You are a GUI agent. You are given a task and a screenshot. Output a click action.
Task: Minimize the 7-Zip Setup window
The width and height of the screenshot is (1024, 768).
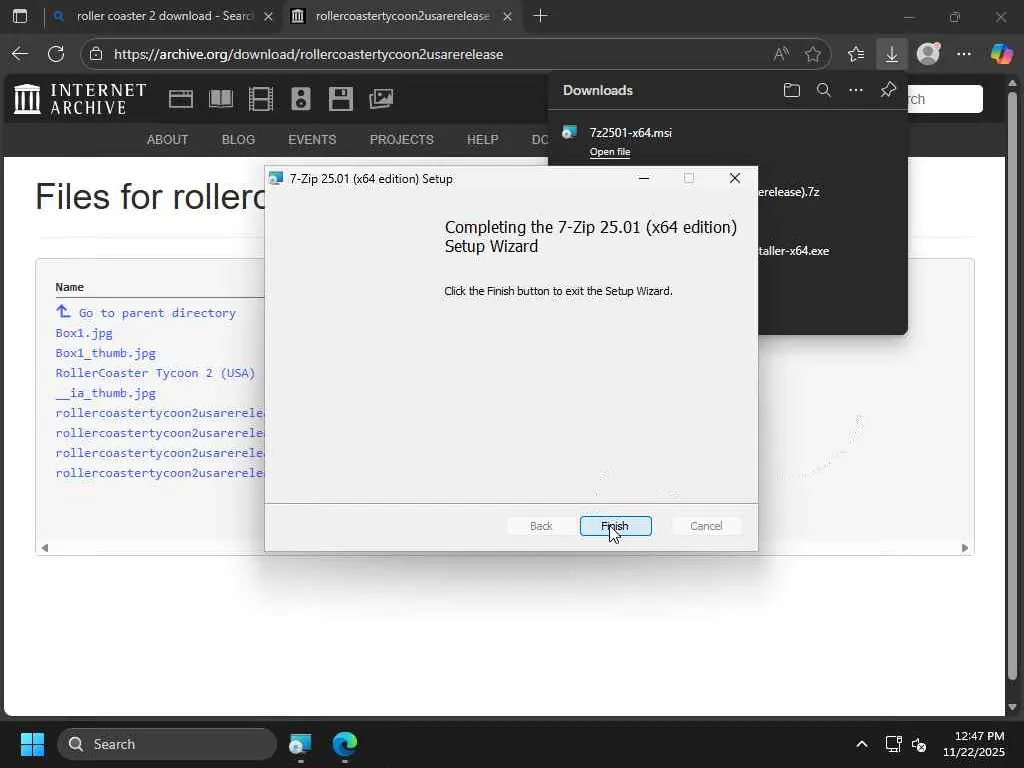[644, 178]
